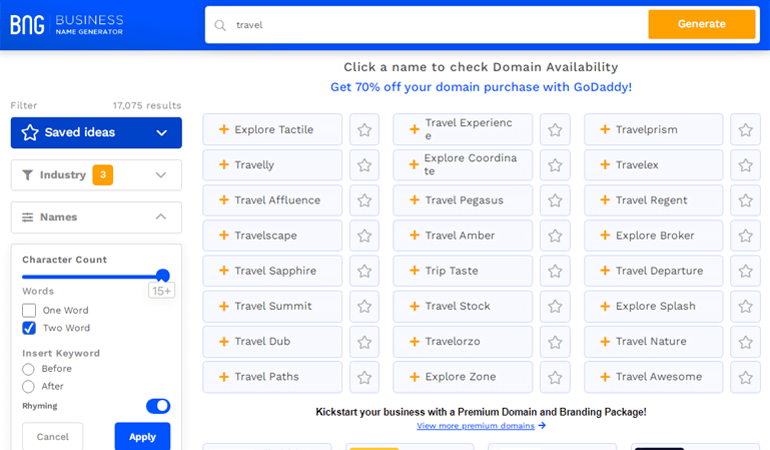Click the search magnifier icon
The width and height of the screenshot is (770, 450).
tap(220, 25)
